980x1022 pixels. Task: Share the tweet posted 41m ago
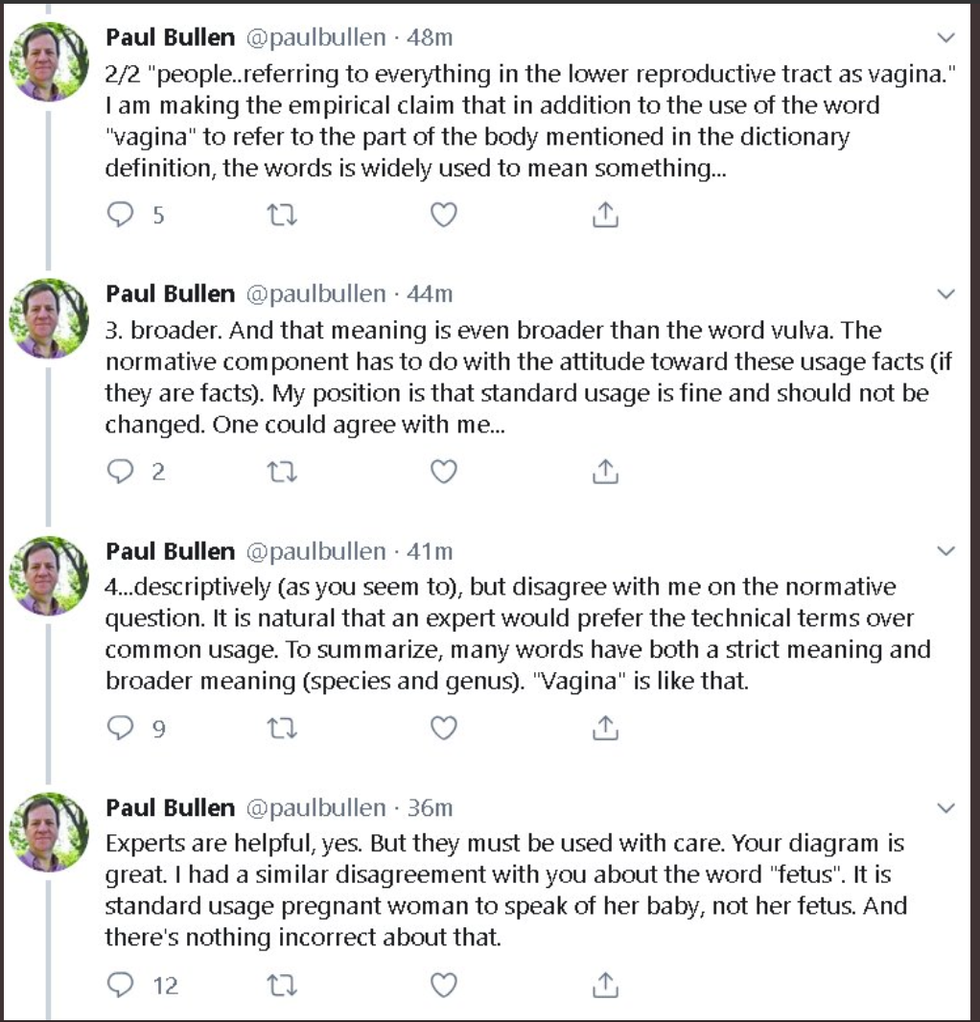[604, 729]
